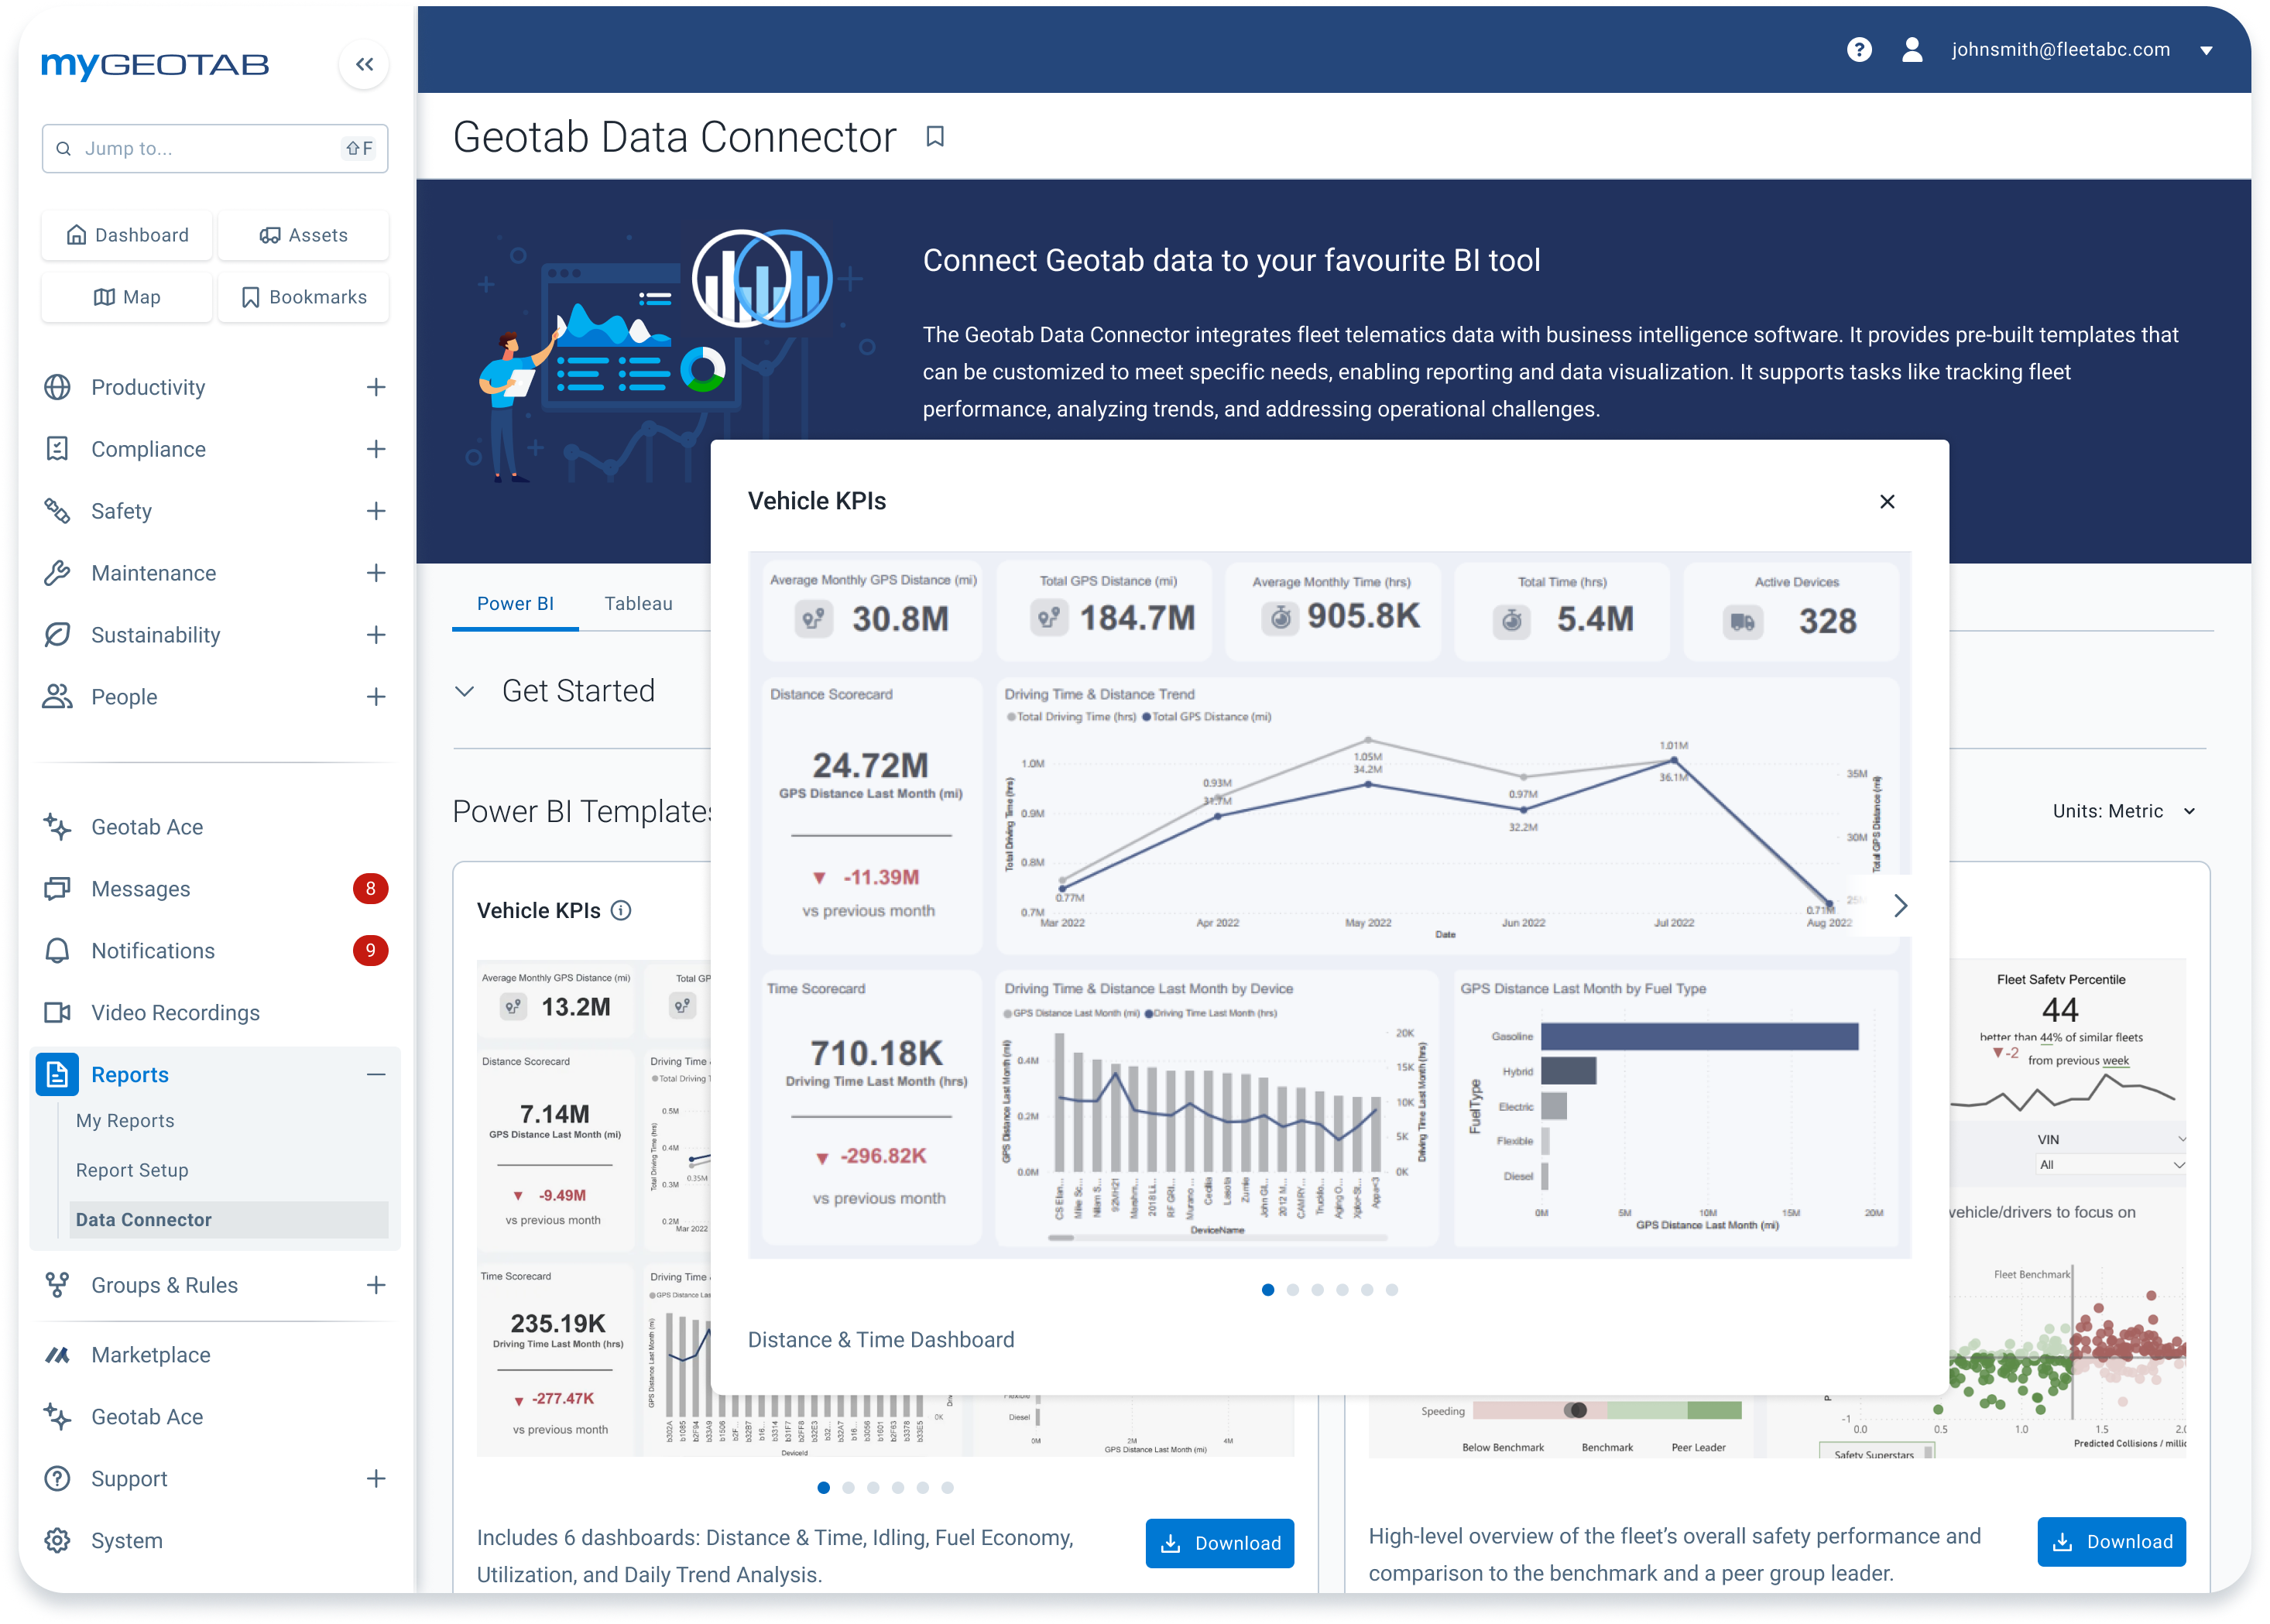Click the Productivity globe icon

[x=57, y=387]
